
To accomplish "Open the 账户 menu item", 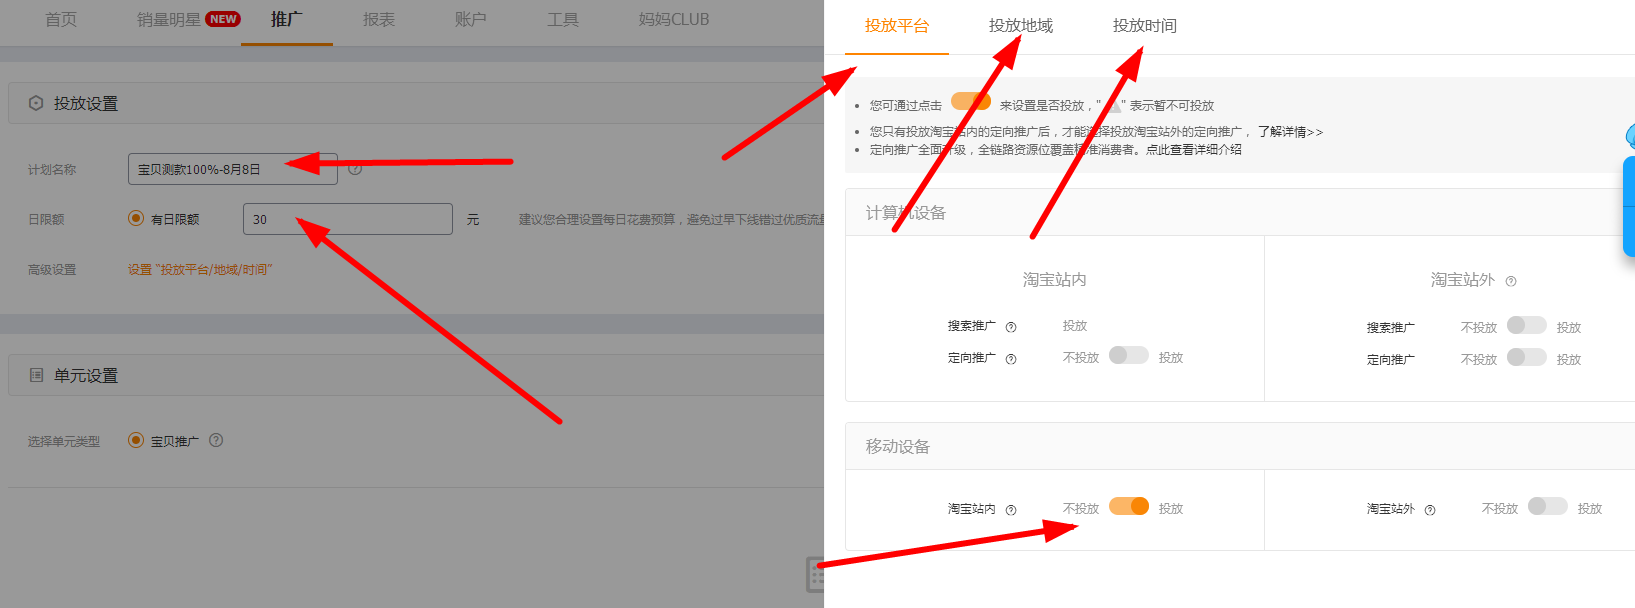I will 471,19.
